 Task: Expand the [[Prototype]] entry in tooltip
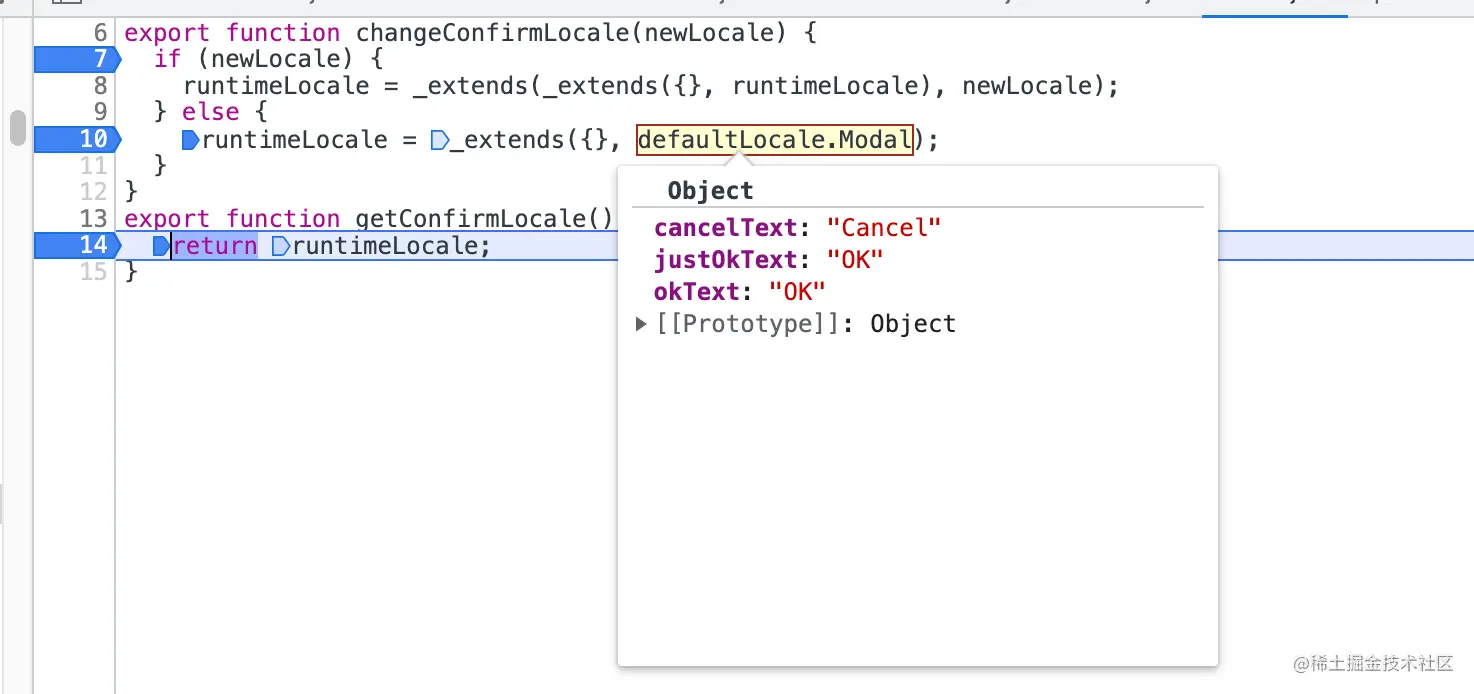click(x=642, y=324)
